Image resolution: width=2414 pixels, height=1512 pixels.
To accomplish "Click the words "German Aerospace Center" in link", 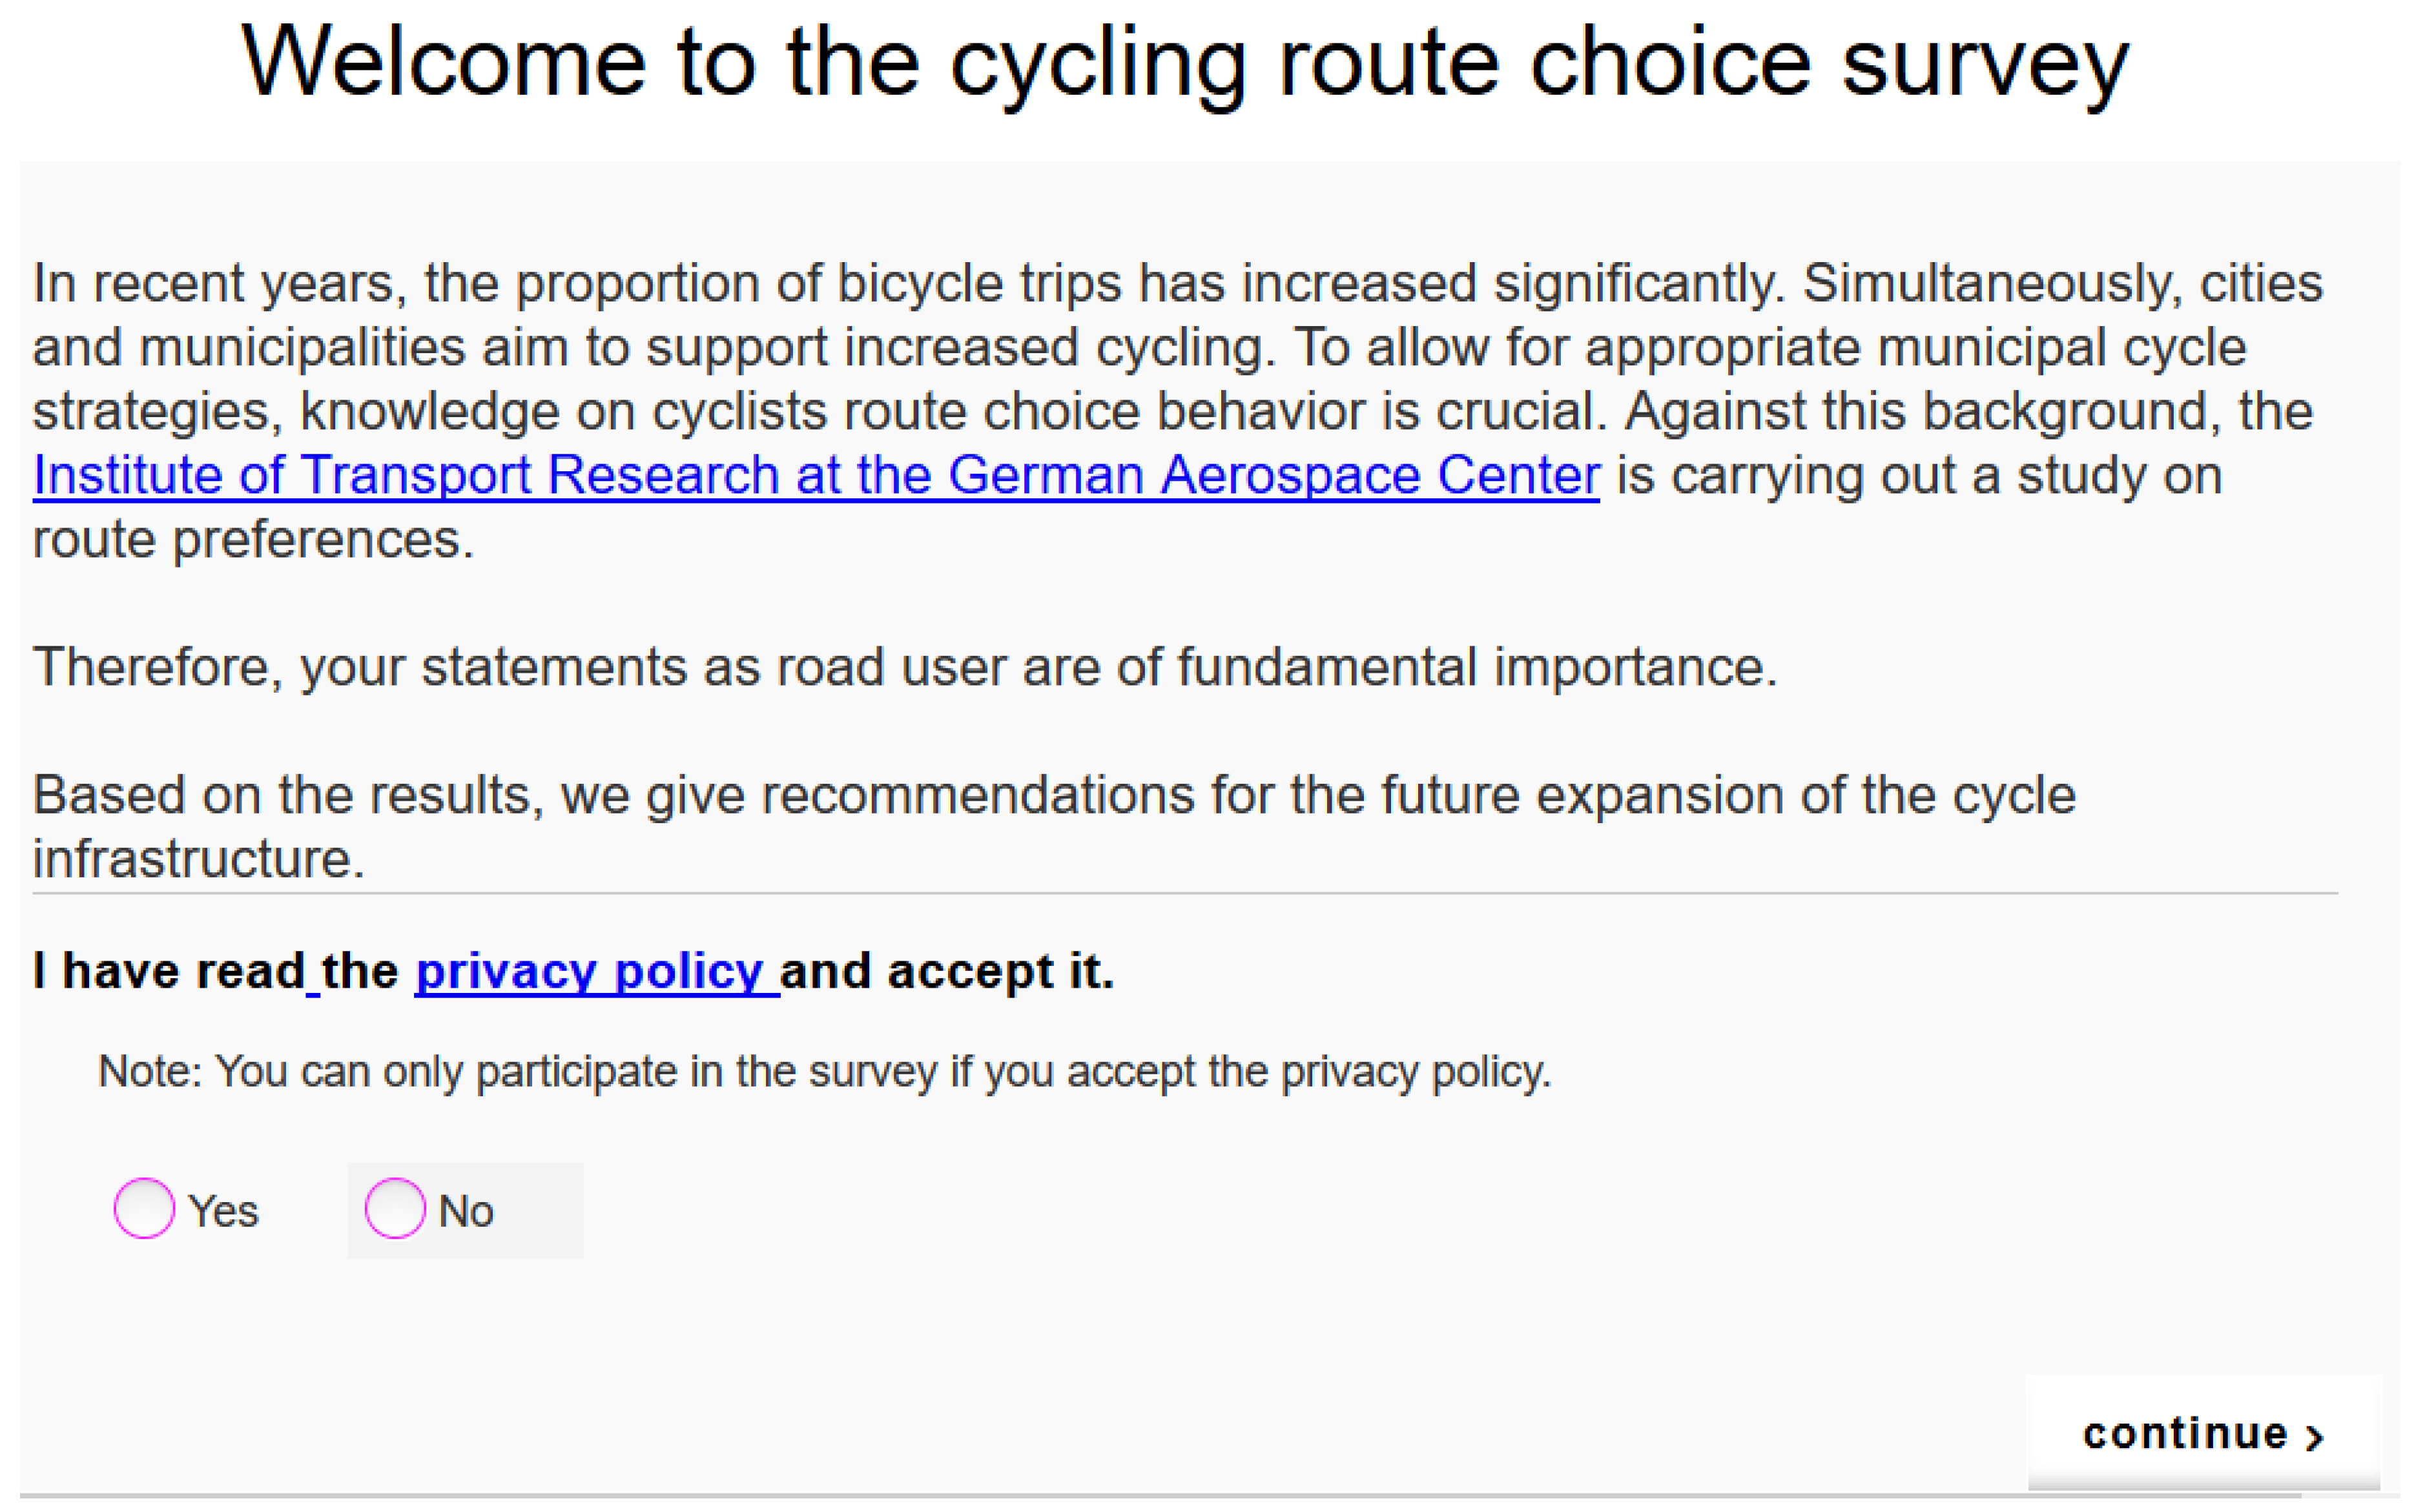I will pos(1273,475).
